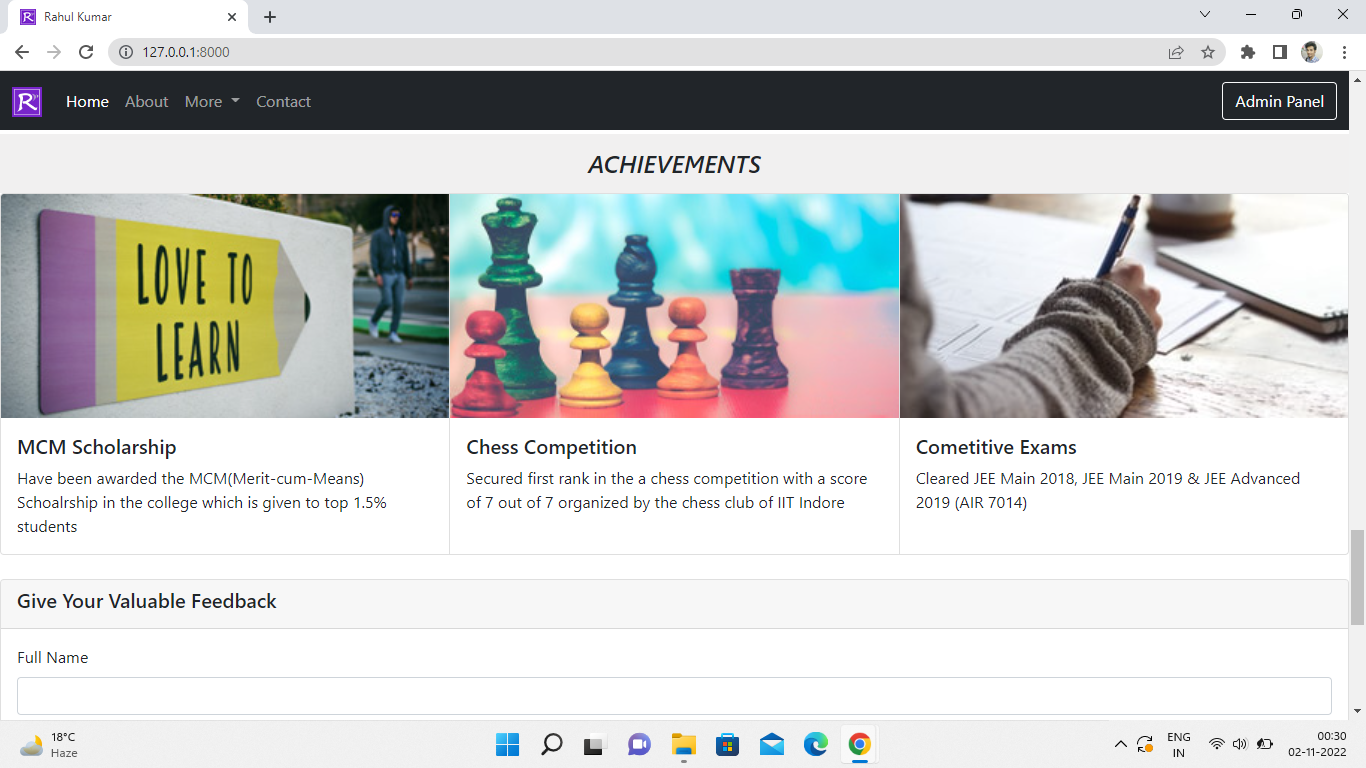
Task: Click the Chrome profile avatar
Action: tap(1311, 51)
